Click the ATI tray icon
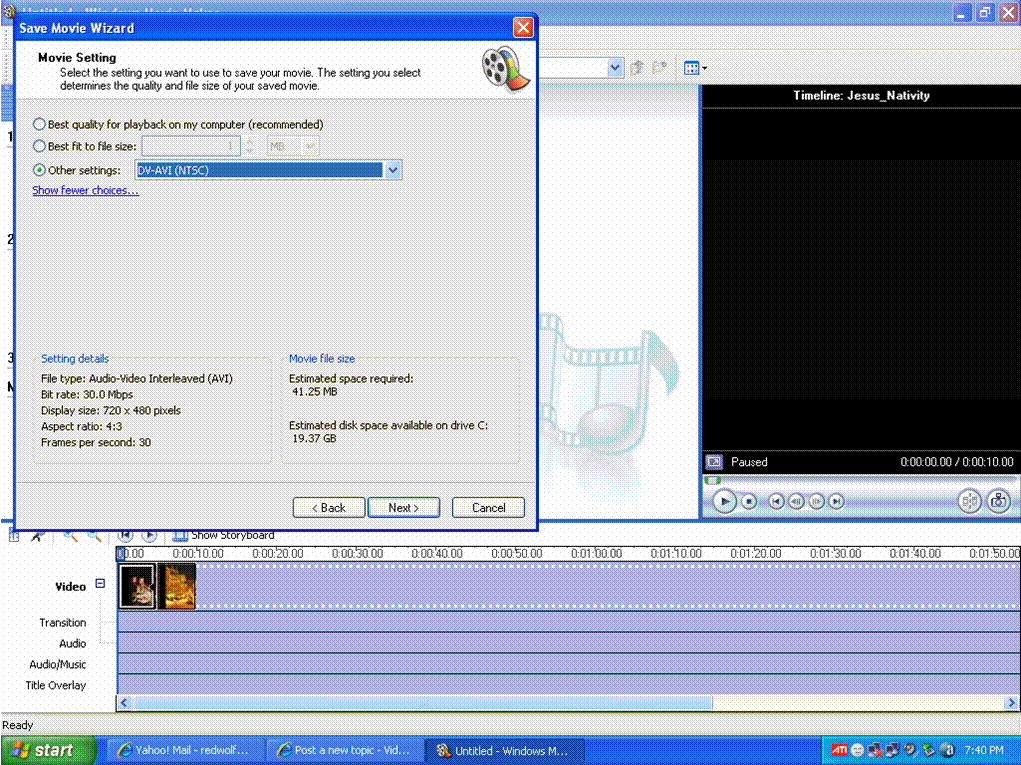This screenshot has height=765, width=1021. (x=839, y=751)
